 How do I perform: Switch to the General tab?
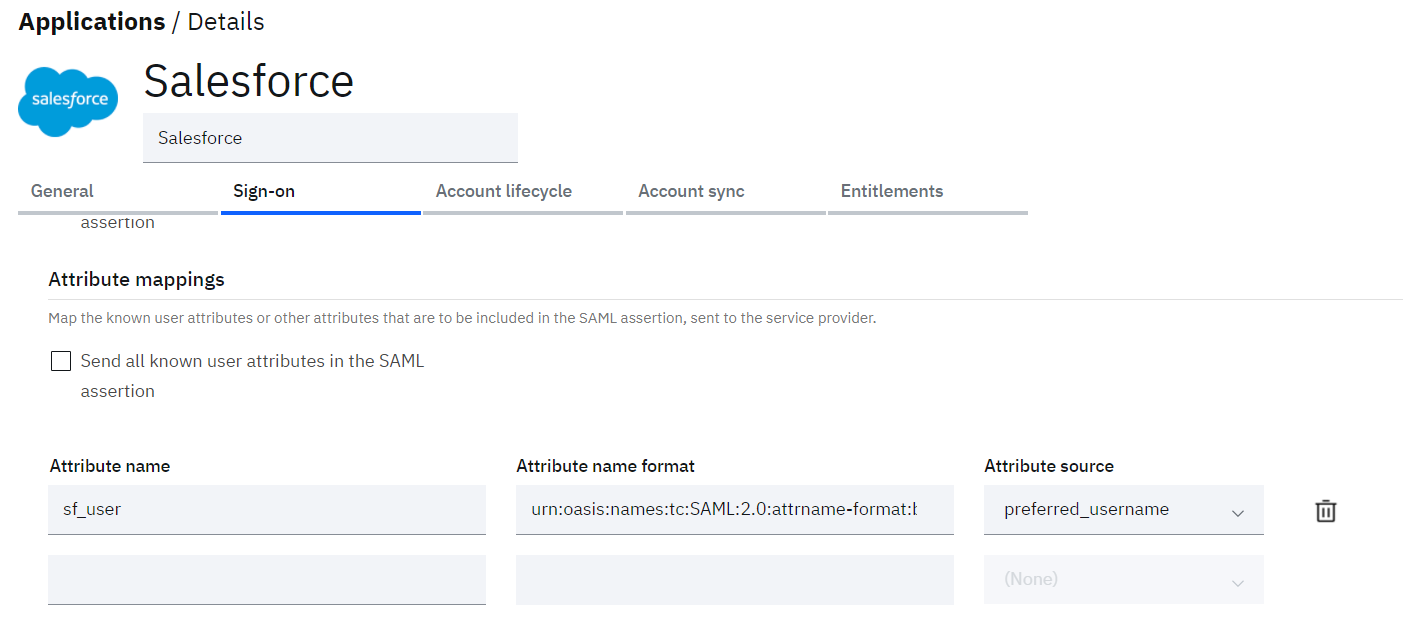point(62,191)
